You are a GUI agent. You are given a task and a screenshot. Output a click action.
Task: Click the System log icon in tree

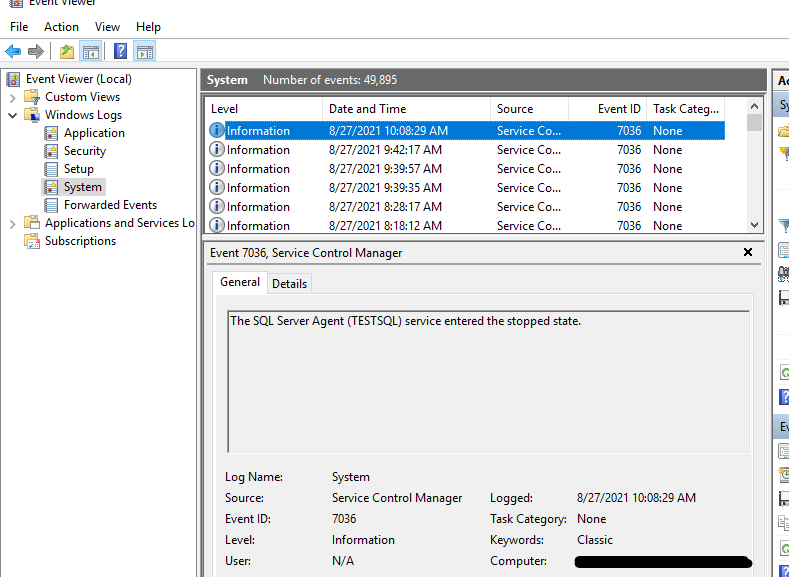(x=51, y=187)
